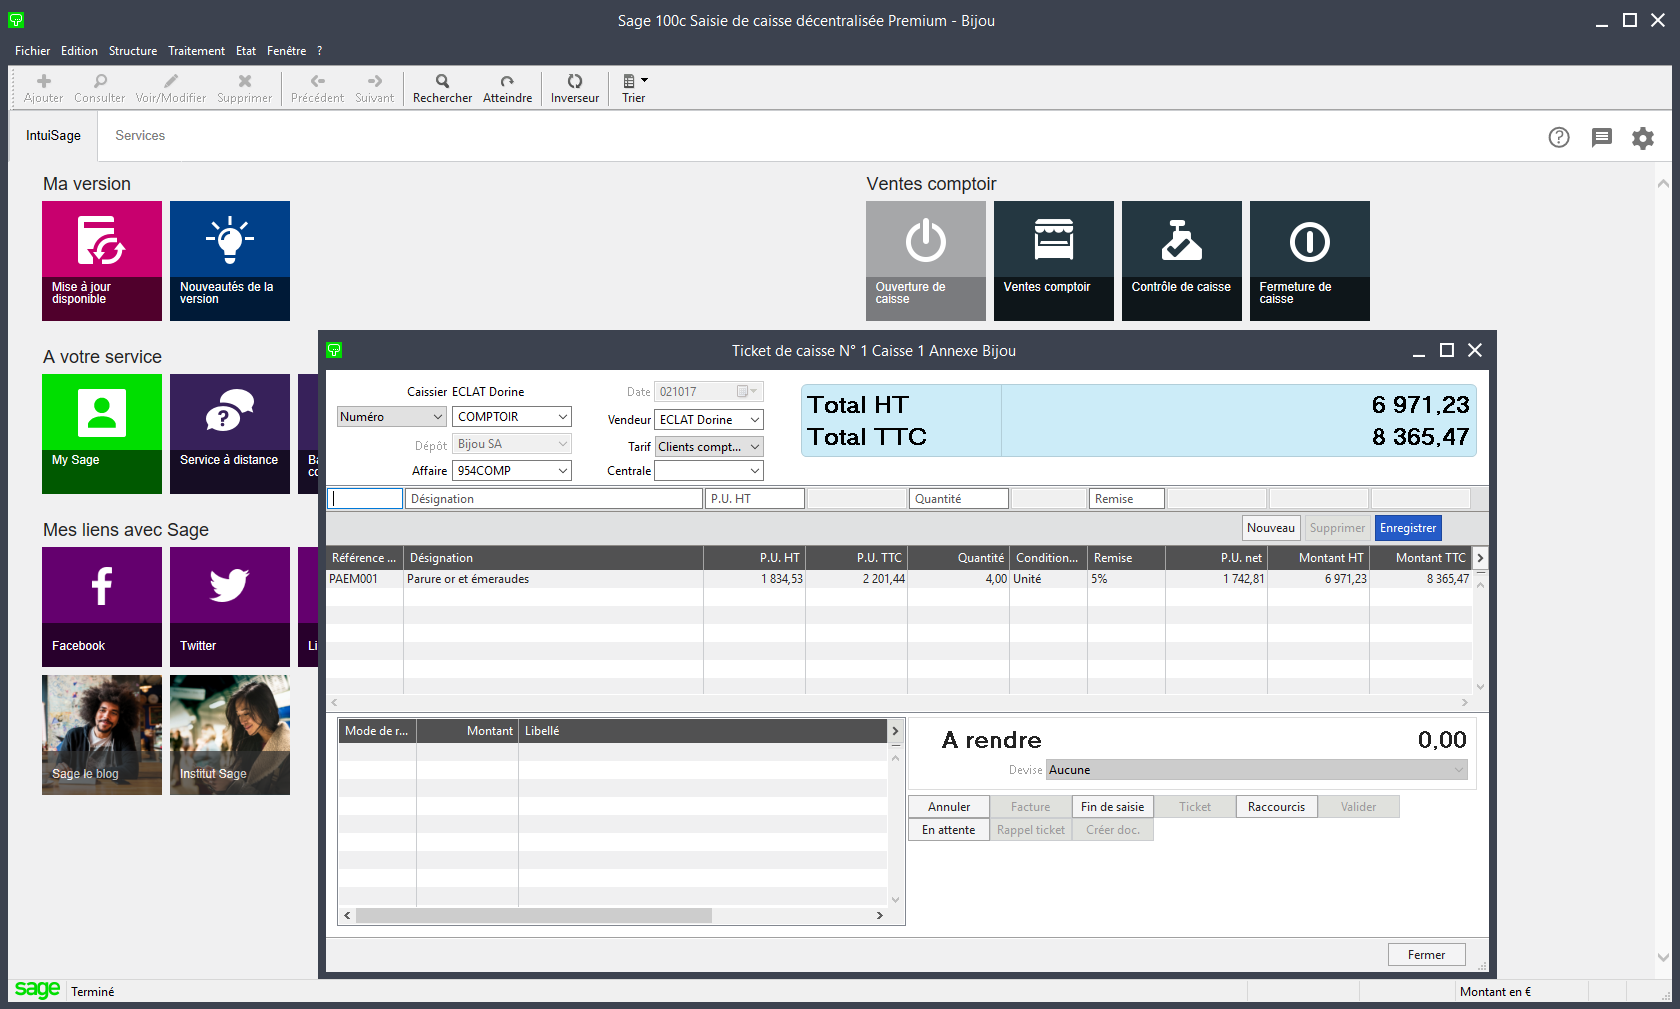Open the Service à distance tile
Image resolution: width=1680 pixels, height=1009 pixels.
point(230,434)
